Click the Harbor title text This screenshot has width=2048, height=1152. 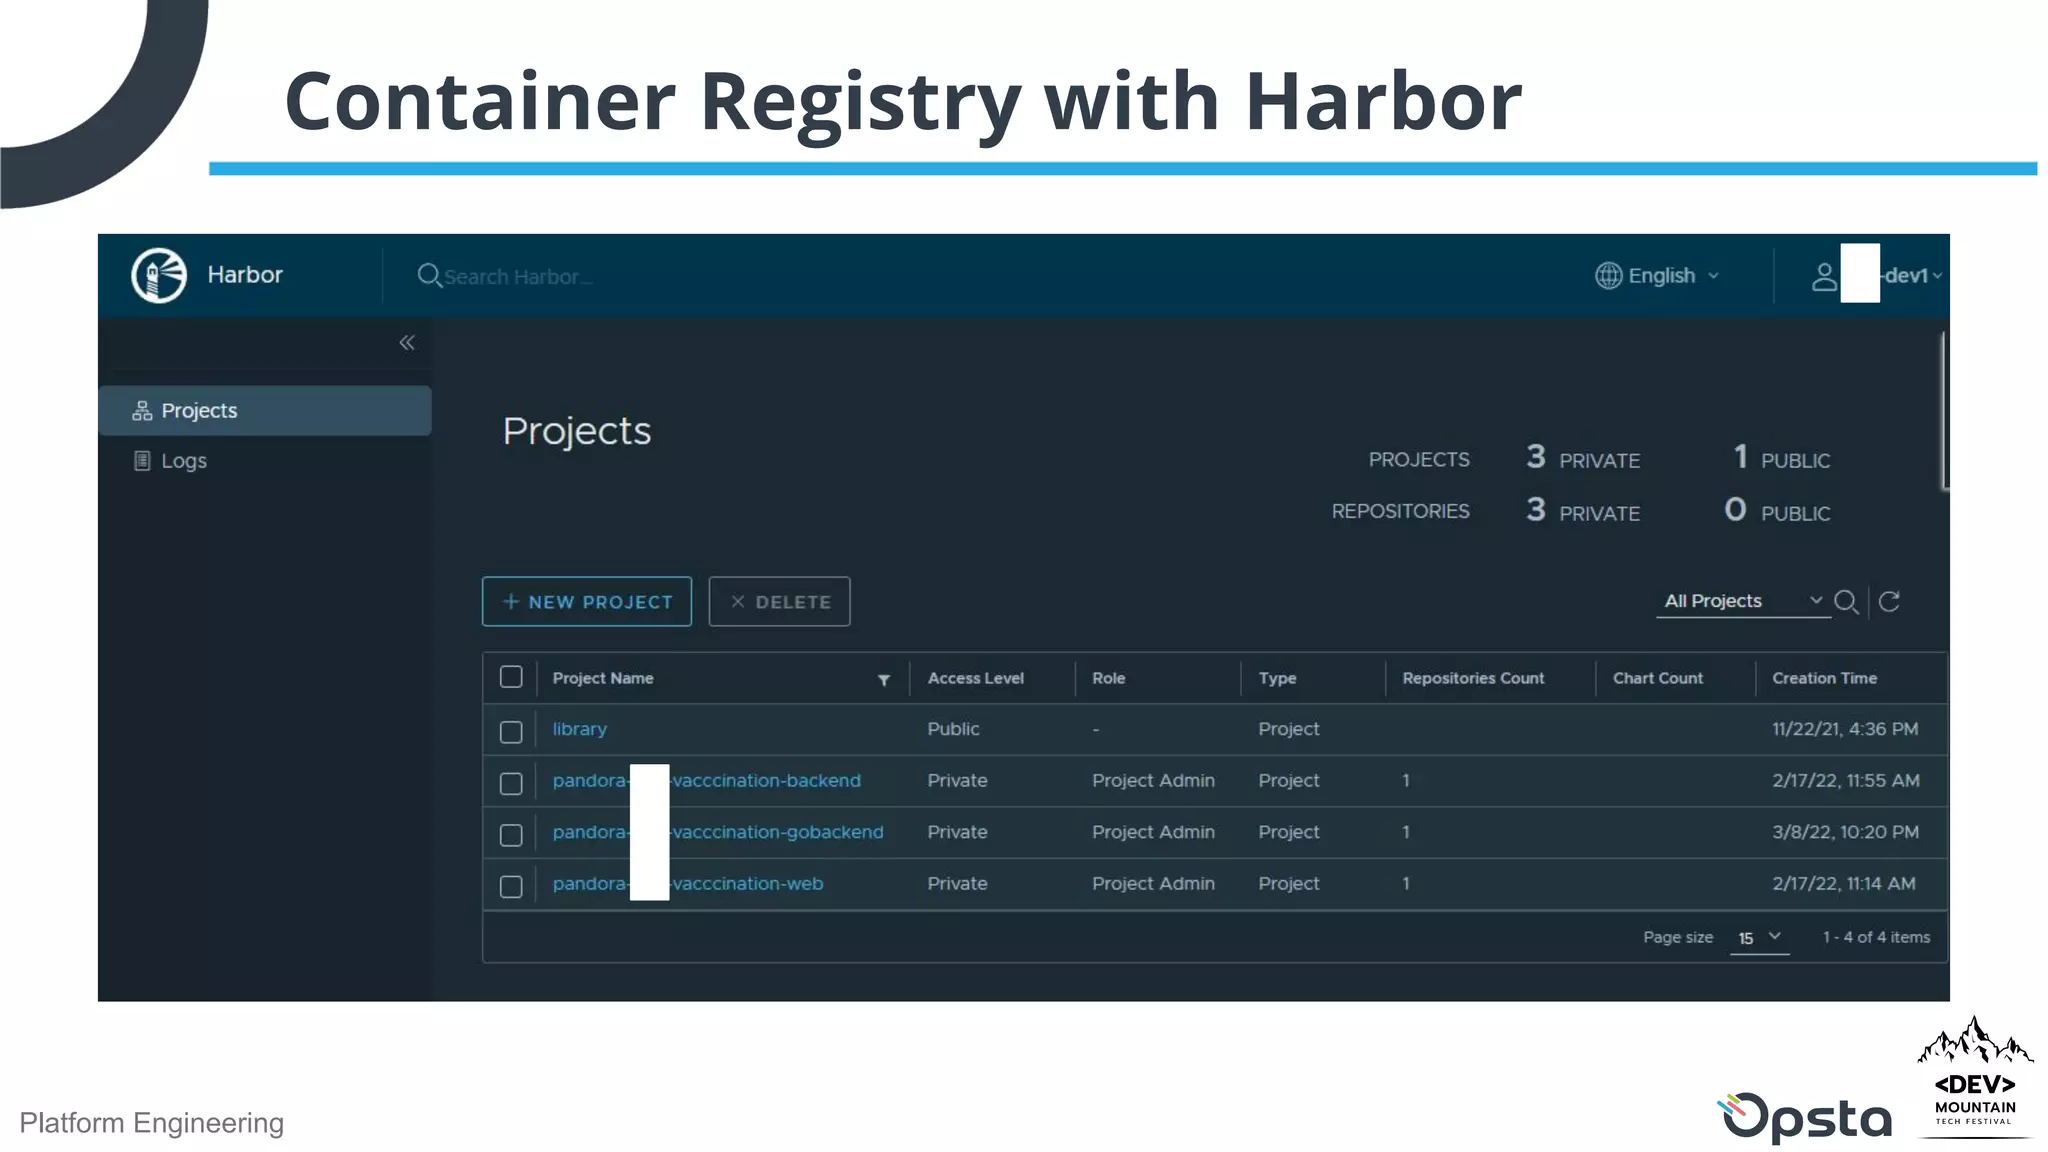pyautogui.click(x=245, y=275)
